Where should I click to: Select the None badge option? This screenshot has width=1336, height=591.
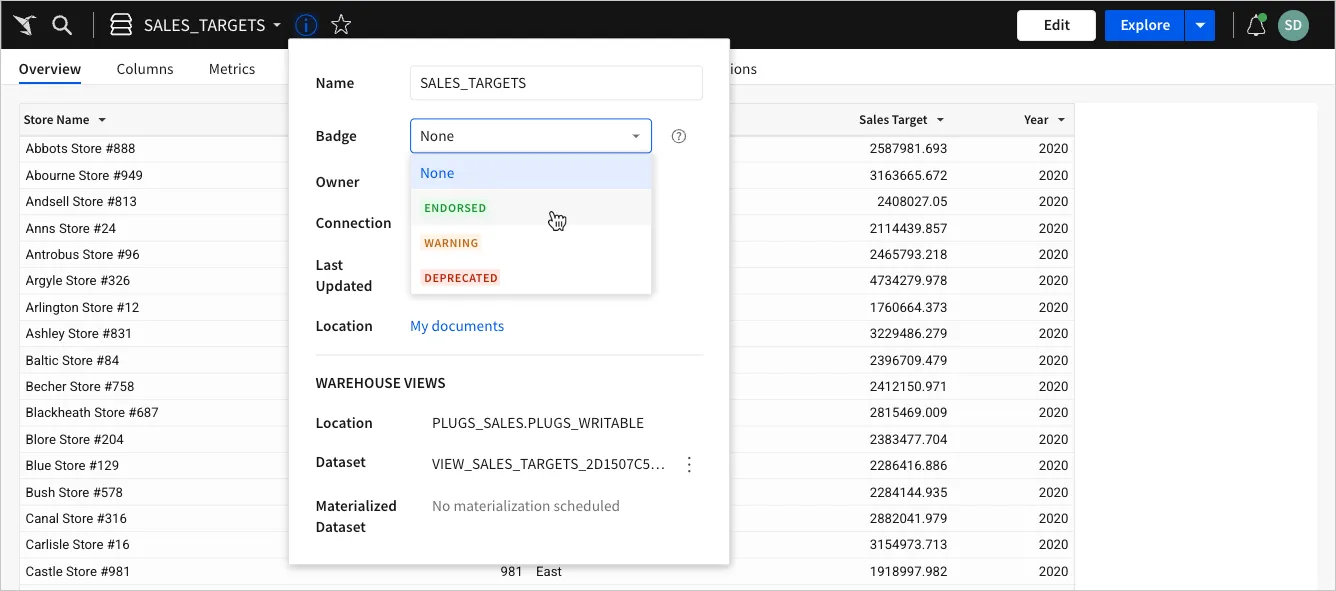click(531, 173)
